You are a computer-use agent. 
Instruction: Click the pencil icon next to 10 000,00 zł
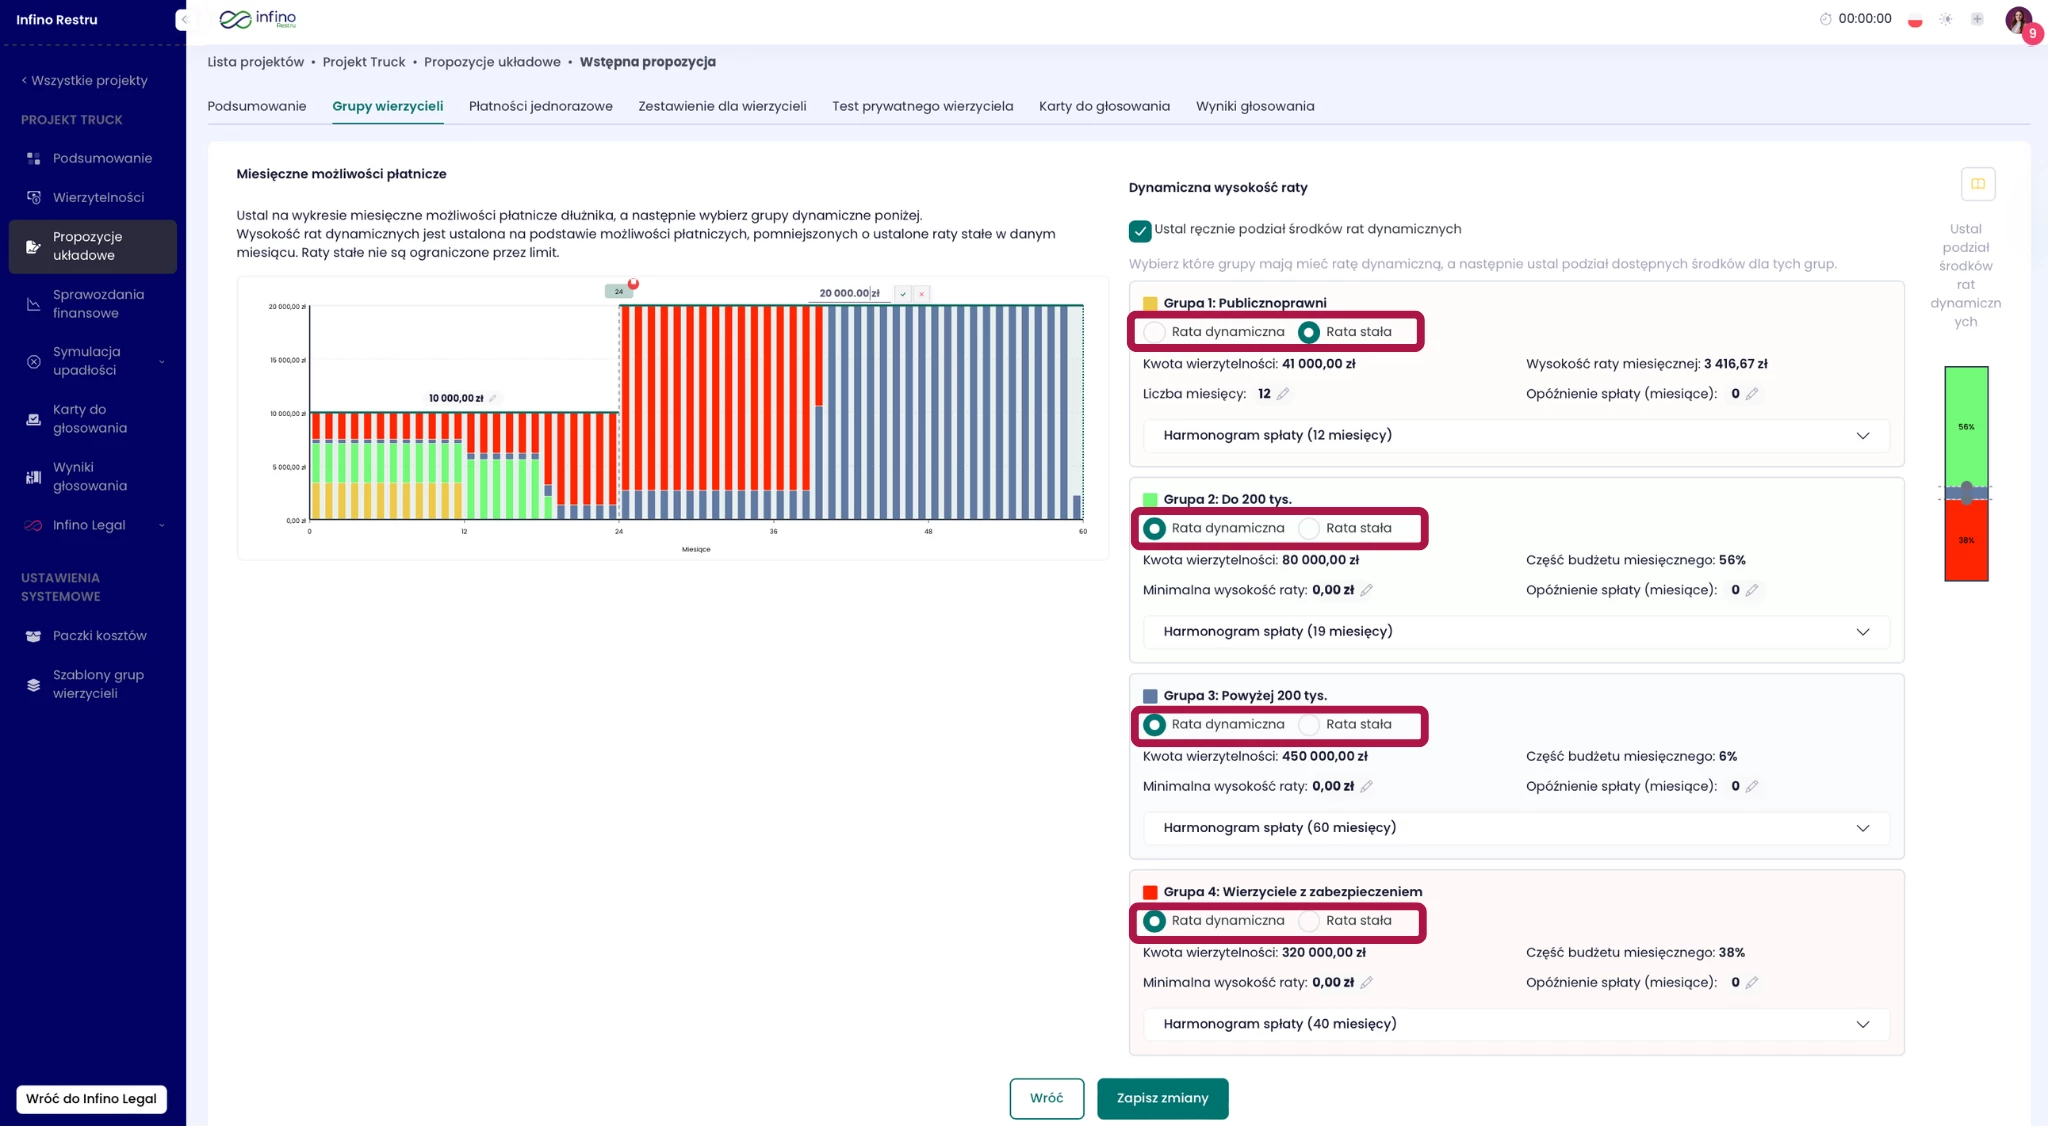tap(493, 399)
